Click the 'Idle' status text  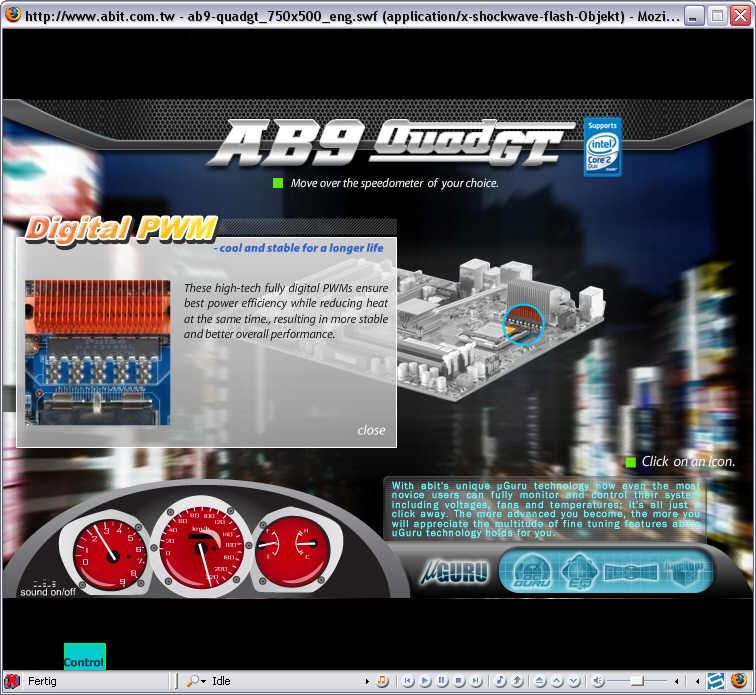pyautogui.click(x=221, y=681)
